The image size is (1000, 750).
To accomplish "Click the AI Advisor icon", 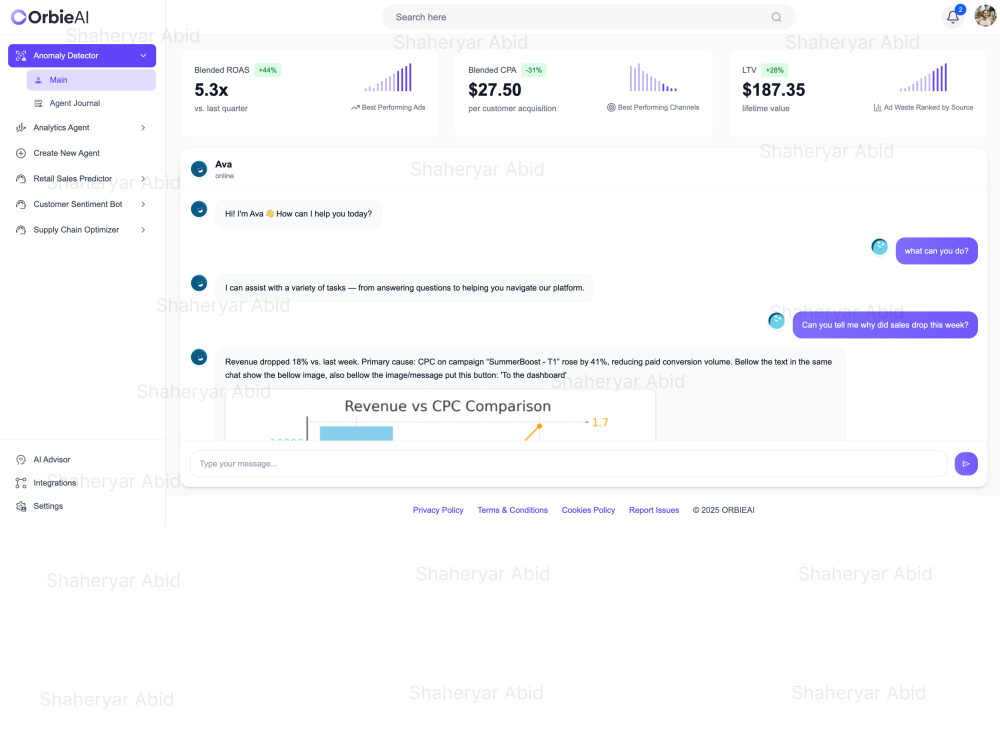I will click(x=21, y=460).
